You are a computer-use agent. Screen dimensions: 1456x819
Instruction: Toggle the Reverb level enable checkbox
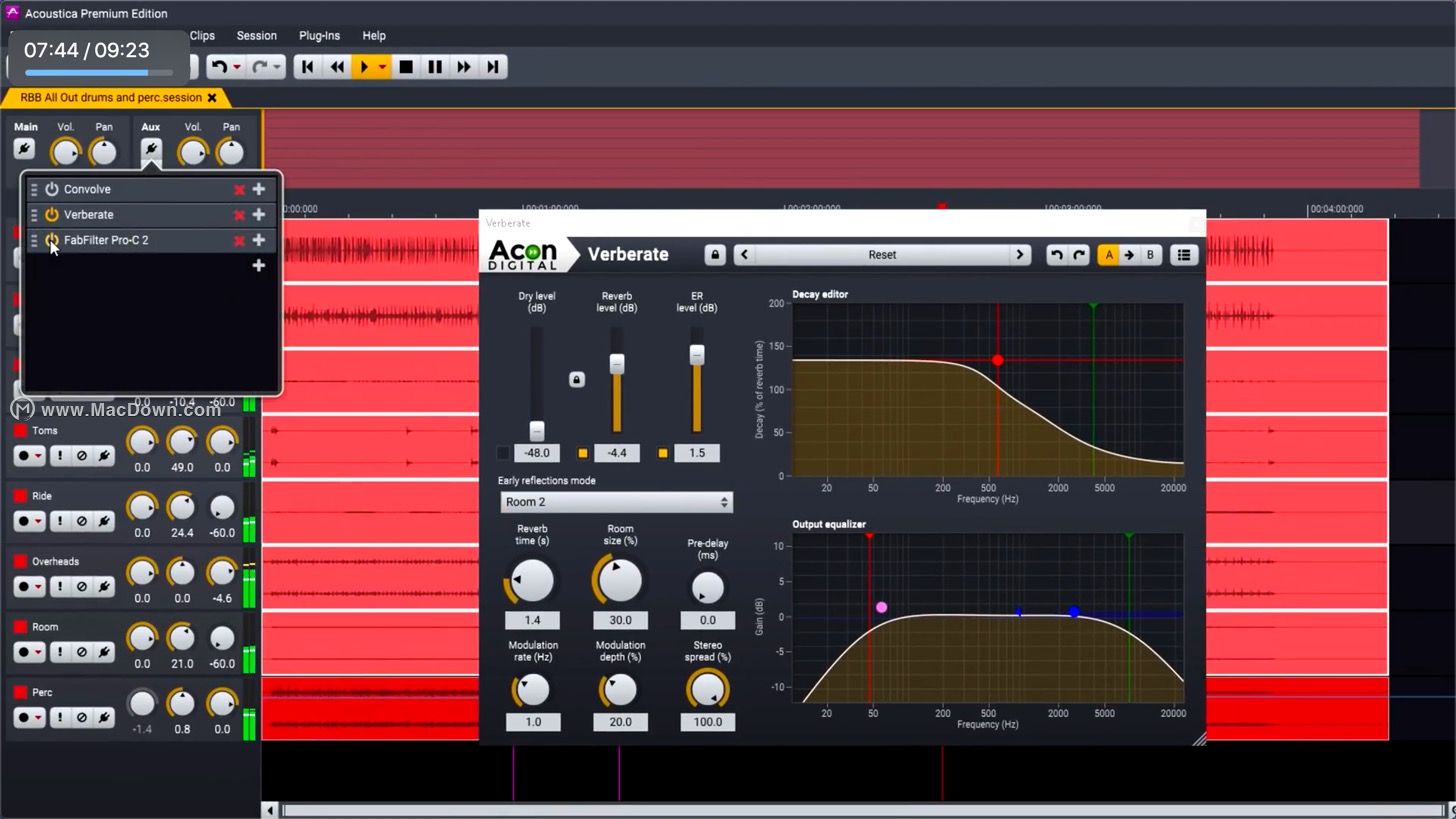point(583,453)
